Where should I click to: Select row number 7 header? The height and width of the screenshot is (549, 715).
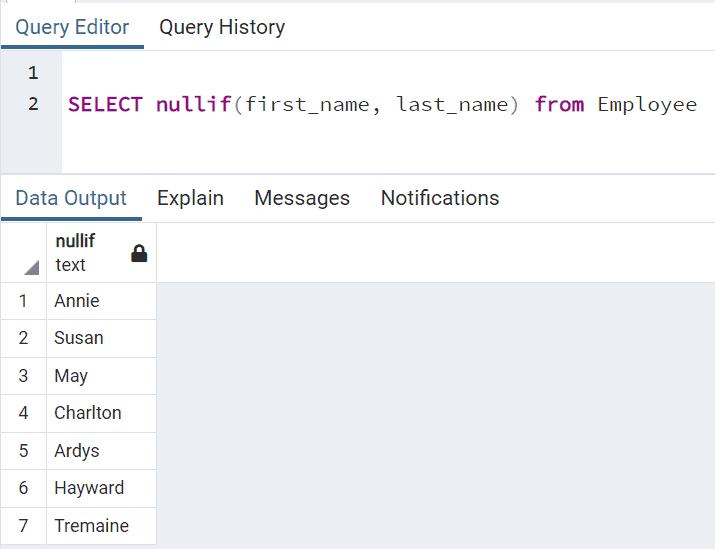[x=24, y=526]
